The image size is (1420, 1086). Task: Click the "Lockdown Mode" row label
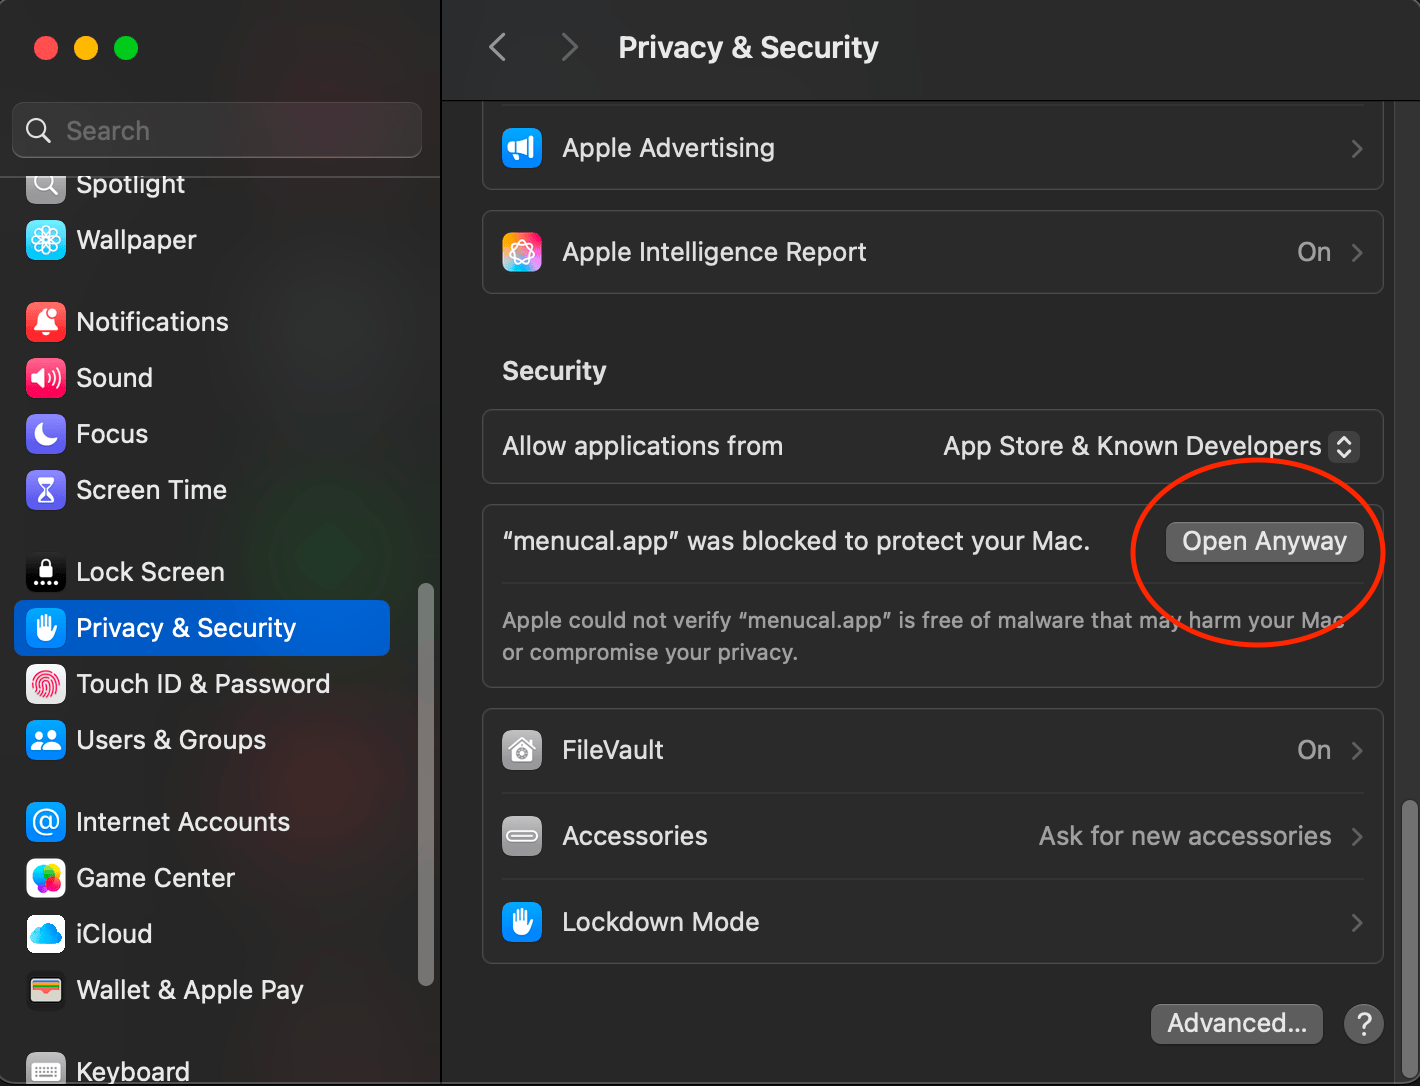(661, 922)
